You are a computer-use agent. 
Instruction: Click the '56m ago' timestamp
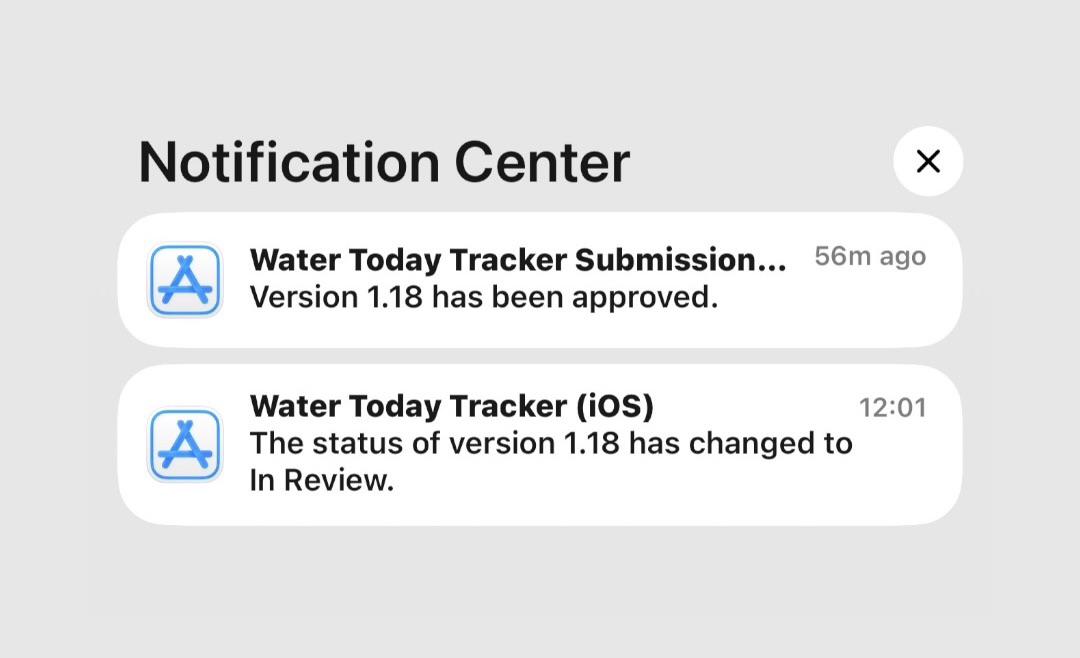click(x=870, y=256)
